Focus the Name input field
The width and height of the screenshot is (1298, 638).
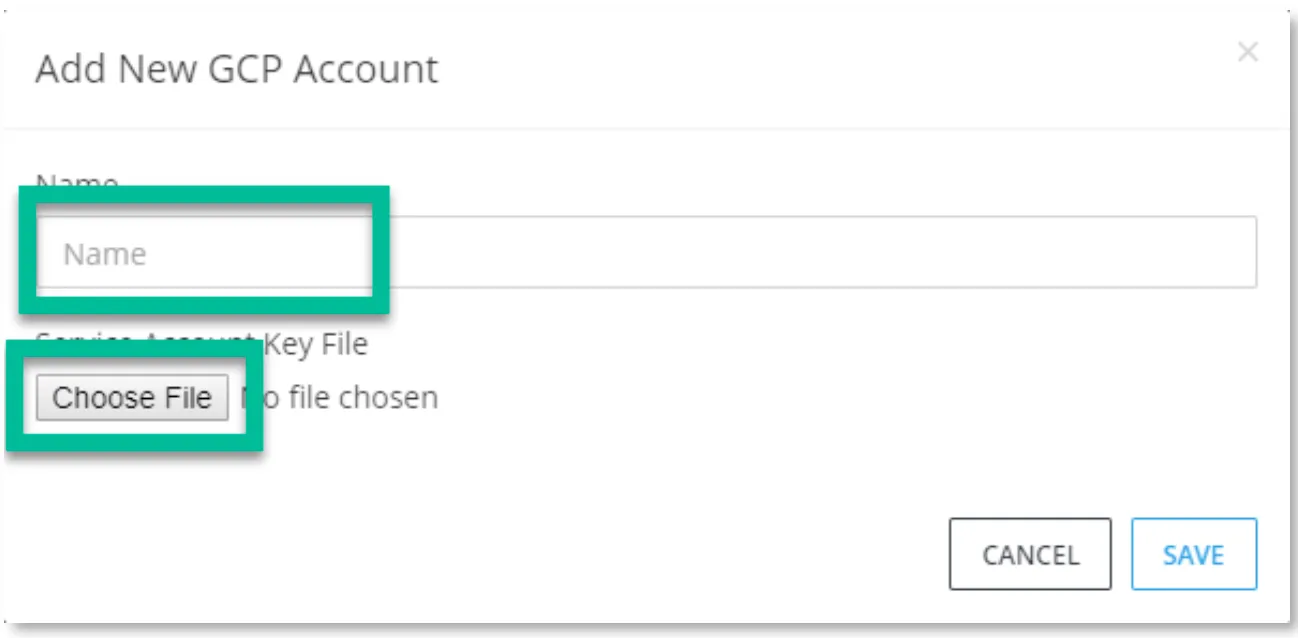pos(646,253)
